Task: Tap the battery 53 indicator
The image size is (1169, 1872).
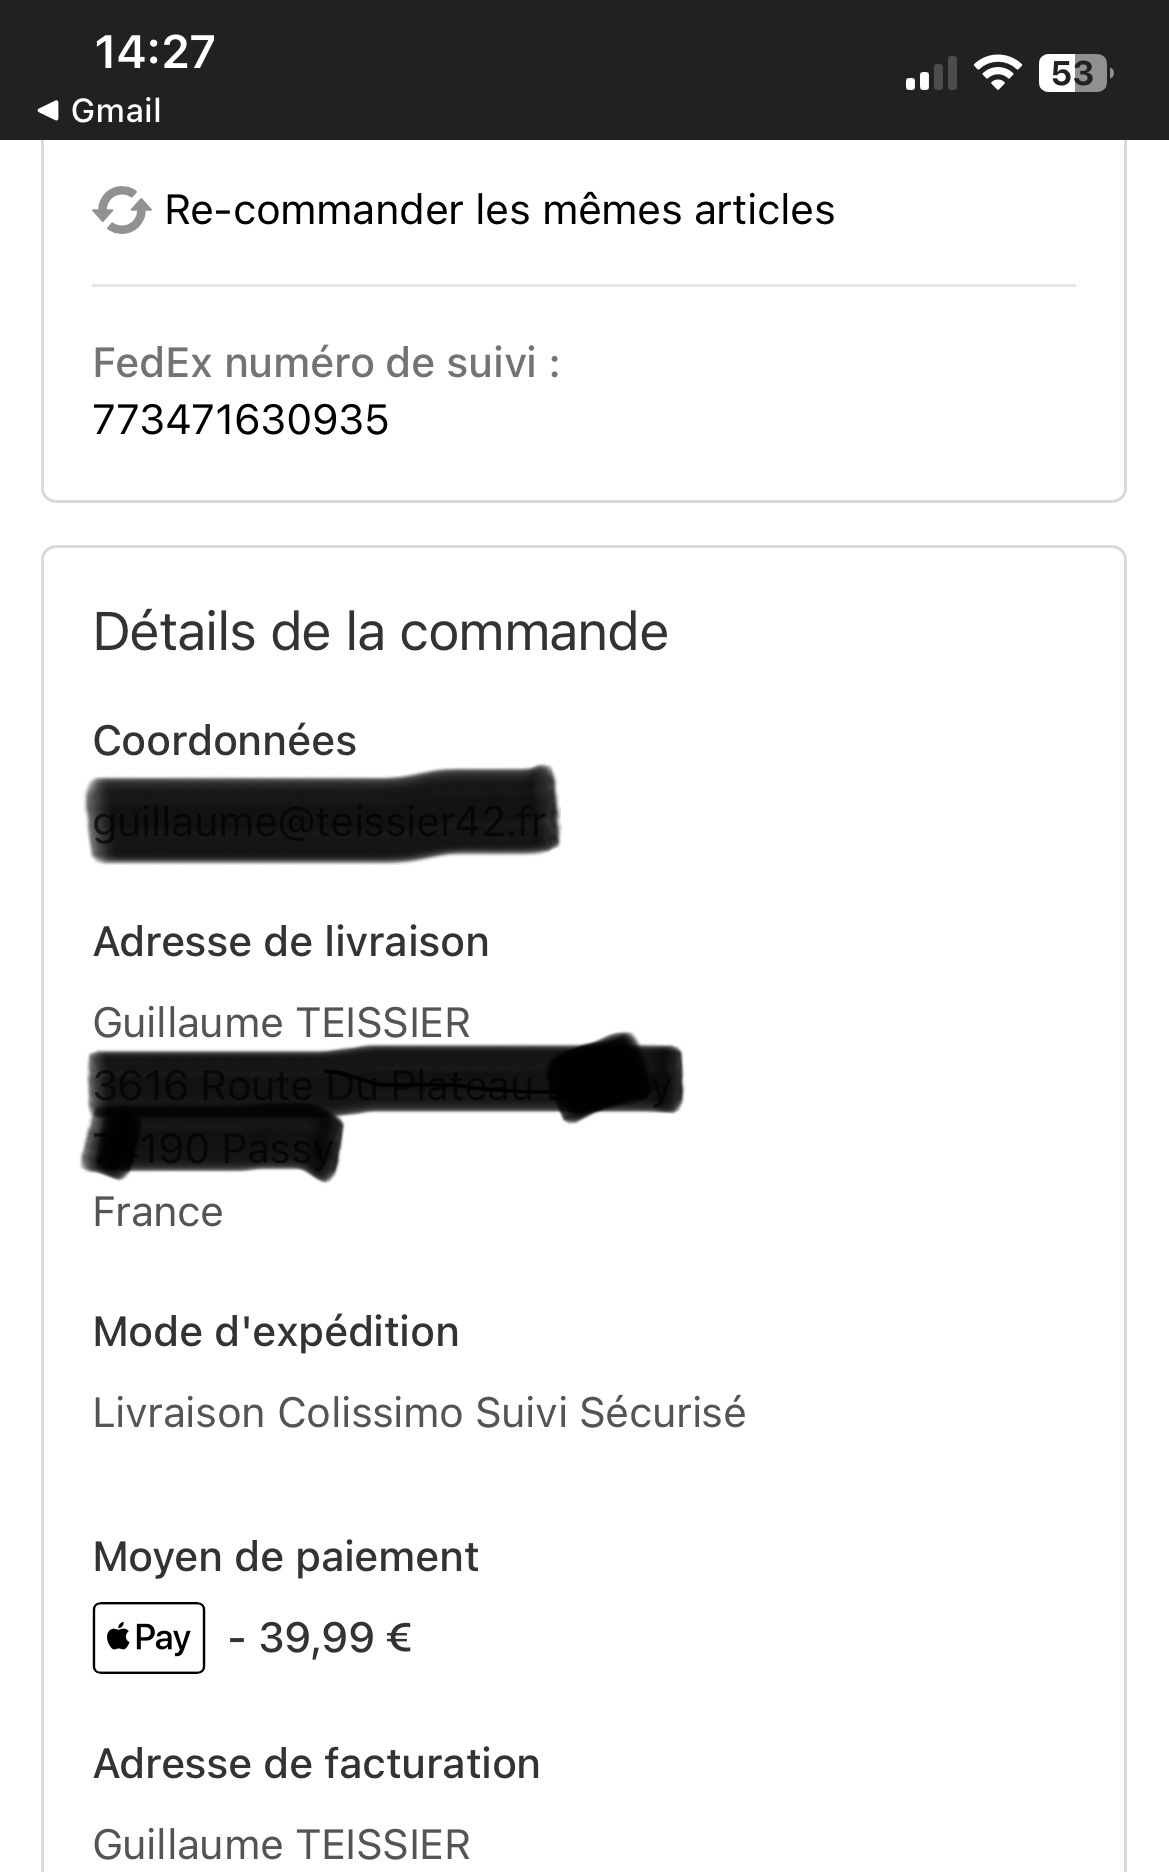Action: pyautogui.click(x=1076, y=73)
